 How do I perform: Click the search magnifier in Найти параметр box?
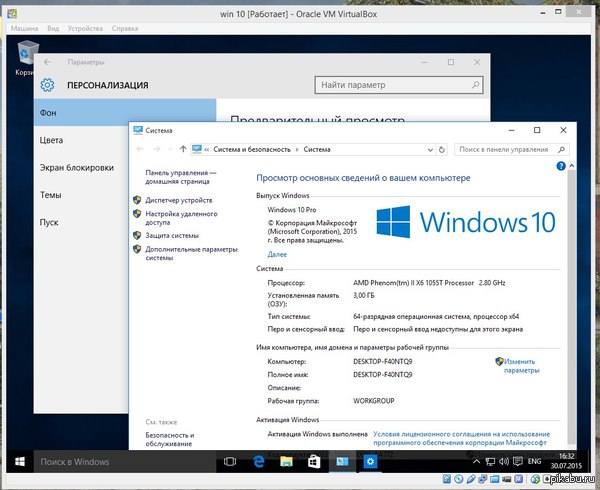point(475,85)
